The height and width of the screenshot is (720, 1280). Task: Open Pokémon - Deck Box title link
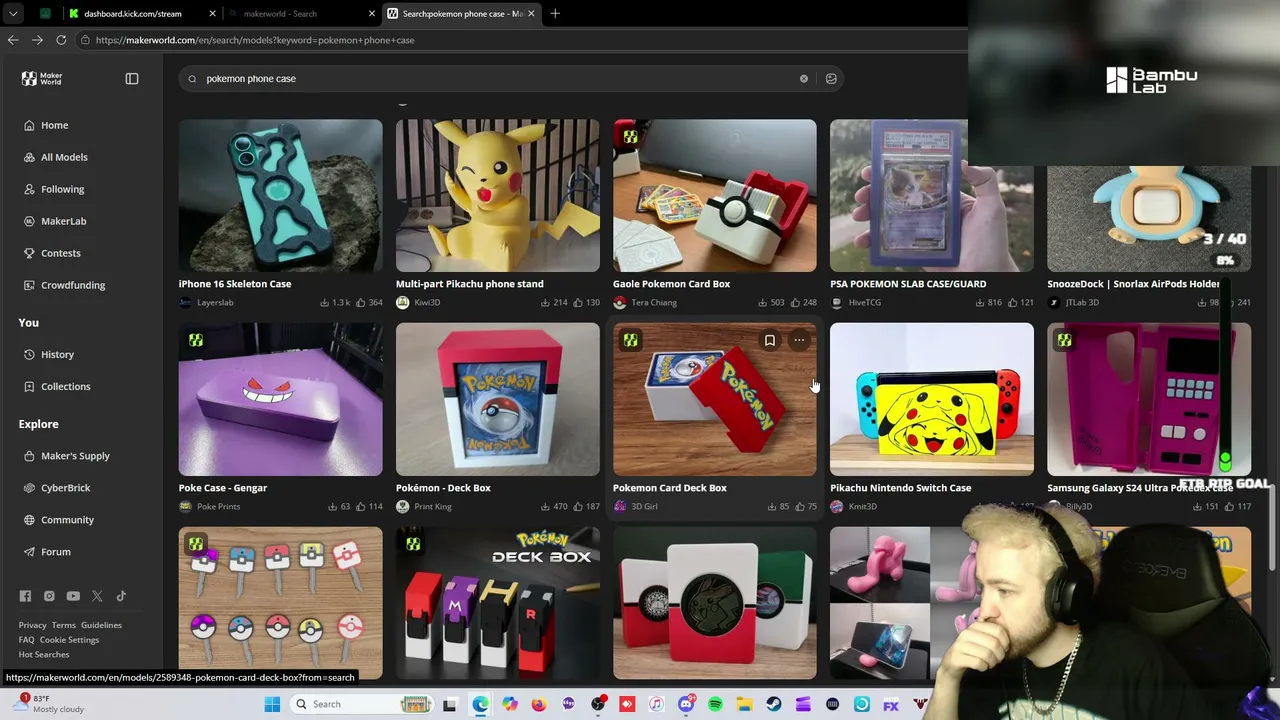coord(443,488)
